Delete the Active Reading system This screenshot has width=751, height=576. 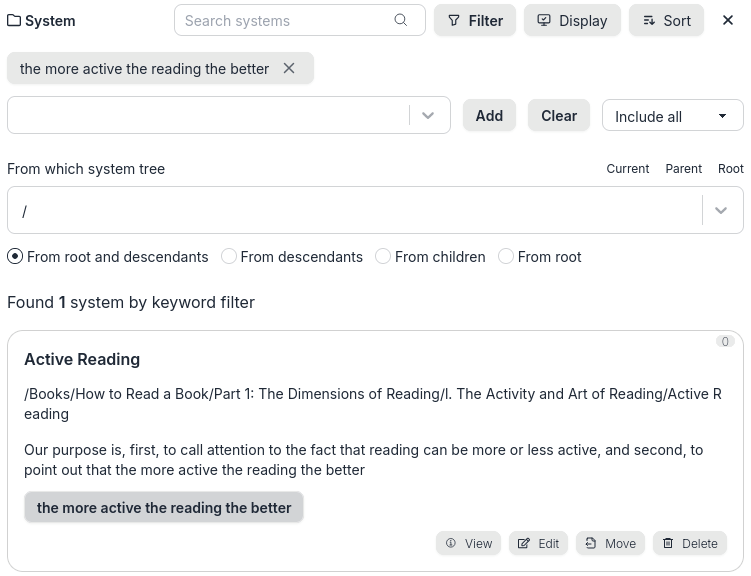(690, 543)
